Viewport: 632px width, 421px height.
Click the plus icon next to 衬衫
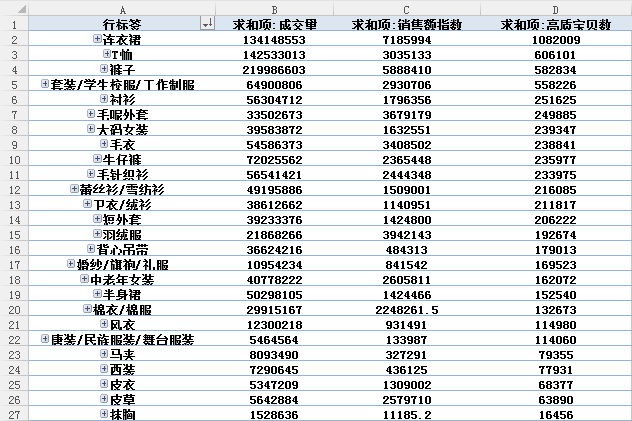point(104,99)
